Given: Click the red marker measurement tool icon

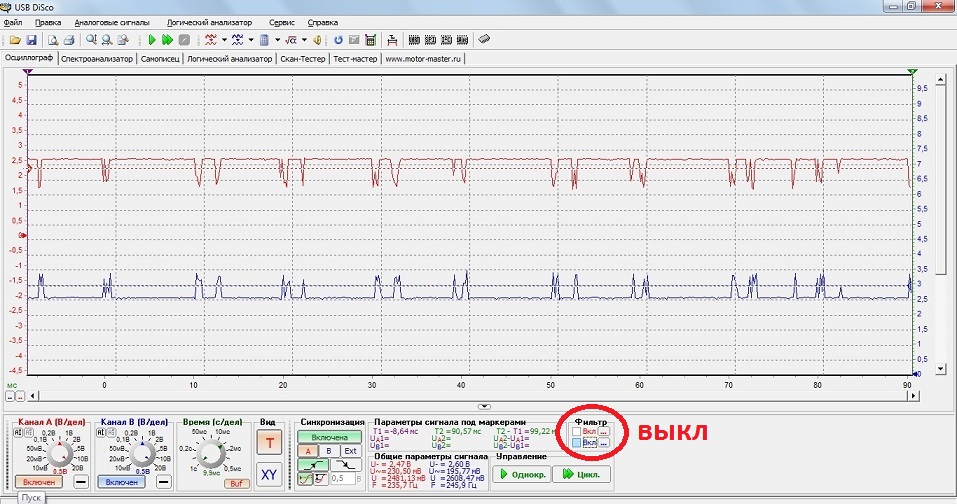Looking at the screenshot, I should tap(392, 40).
